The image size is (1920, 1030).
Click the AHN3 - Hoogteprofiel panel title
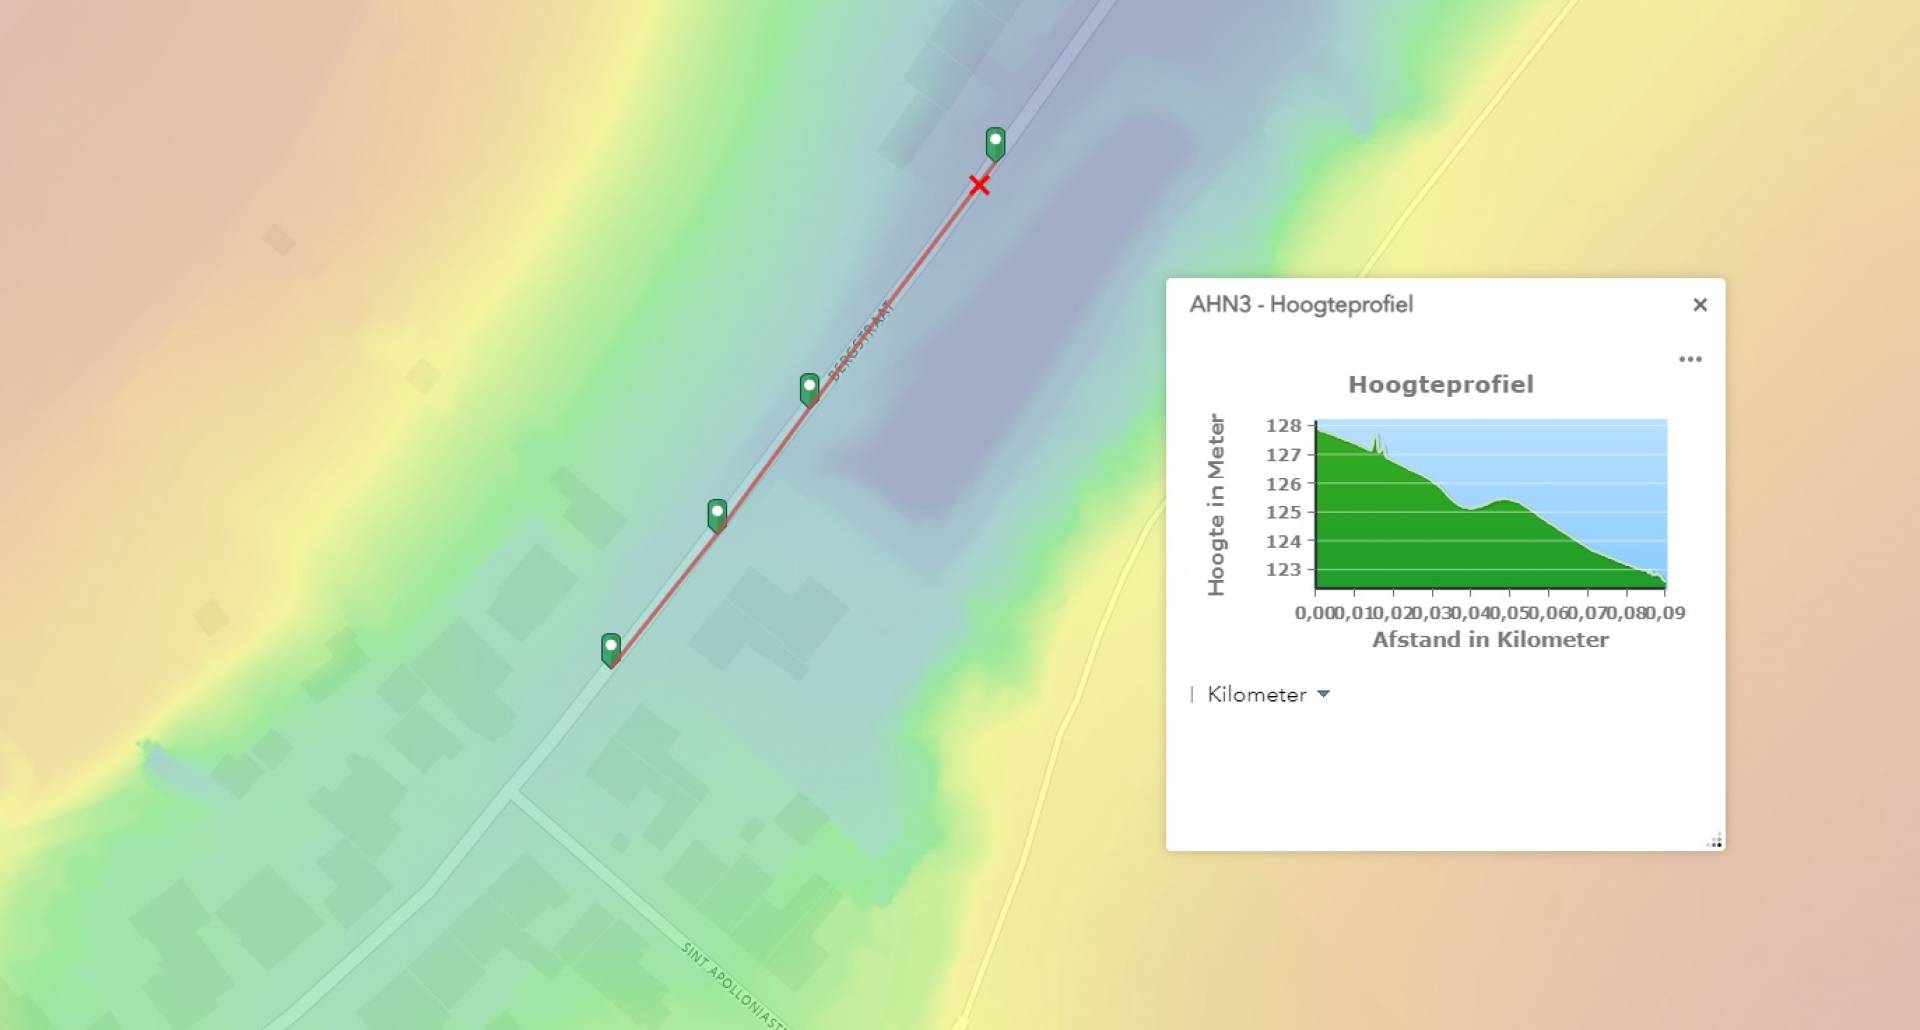[1301, 305]
